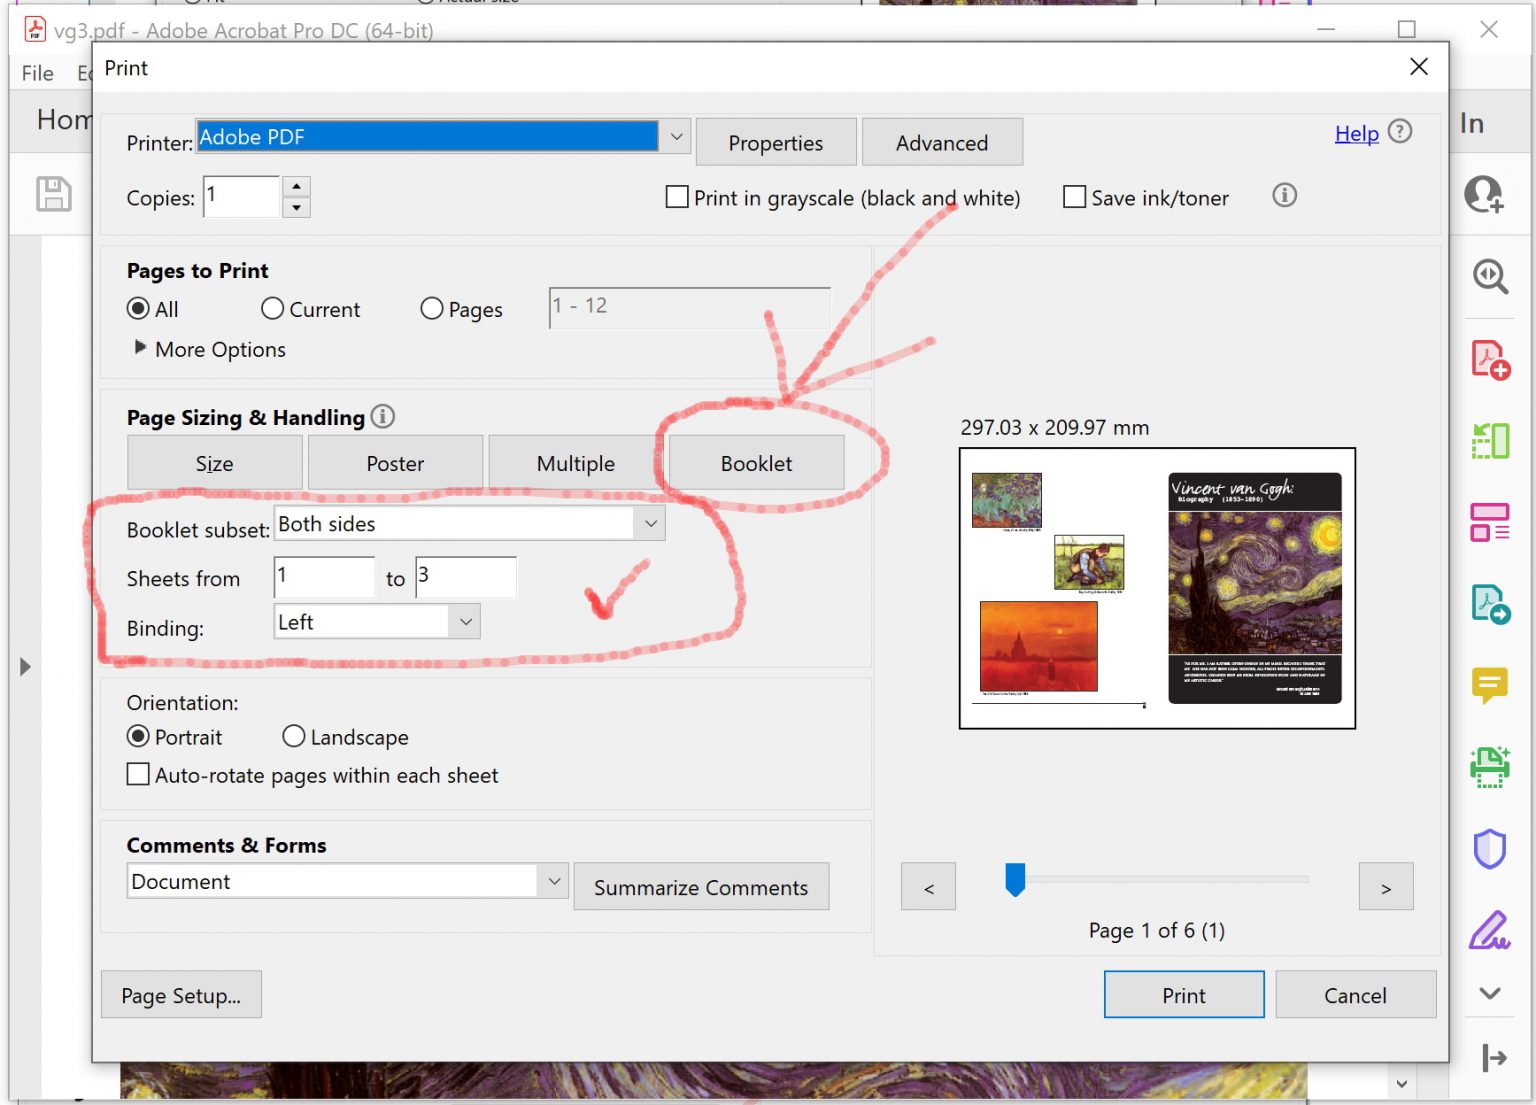Open the Organize Pages tool
The height and width of the screenshot is (1105, 1536).
[x=1490, y=520]
